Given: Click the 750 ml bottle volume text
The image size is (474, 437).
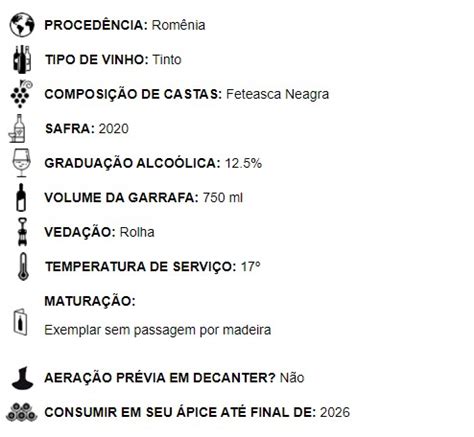Looking at the screenshot, I should [x=223, y=197].
